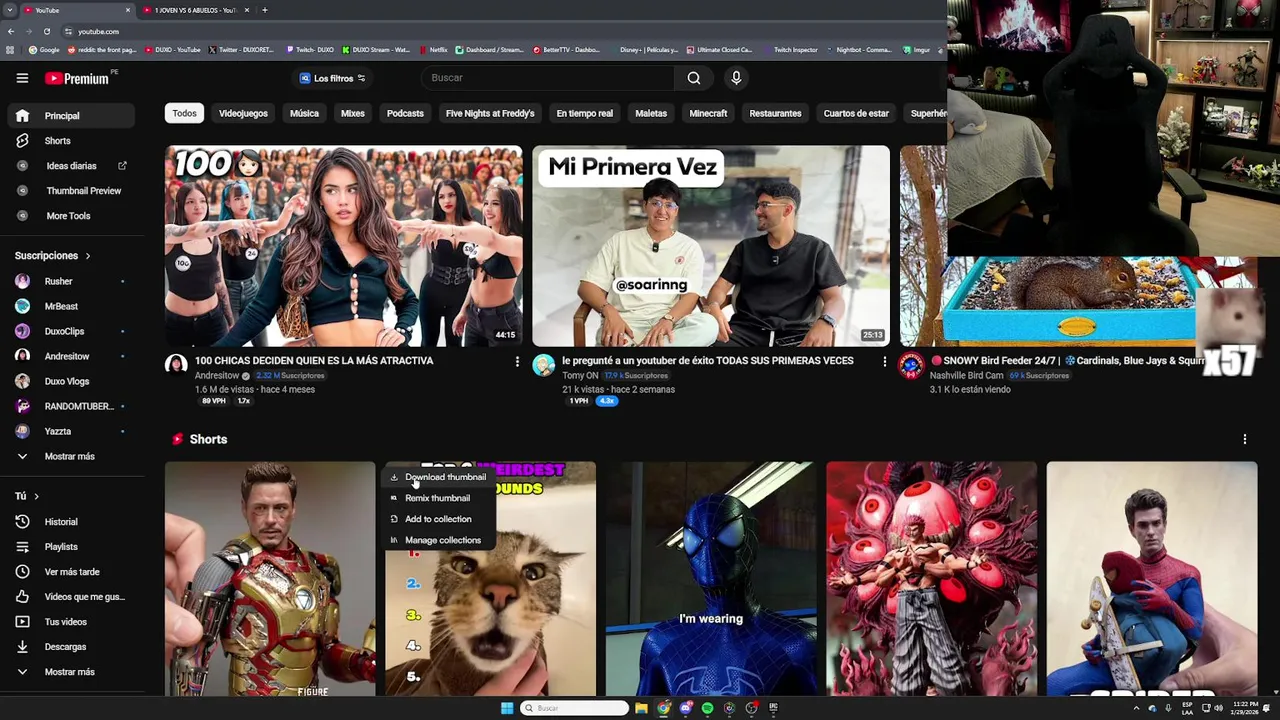
Task: Expand the Suscripciones section chevron
Action: (x=87, y=256)
